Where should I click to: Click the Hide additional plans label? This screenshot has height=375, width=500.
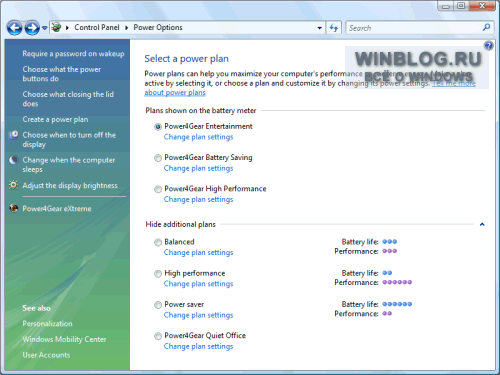coord(180,224)
